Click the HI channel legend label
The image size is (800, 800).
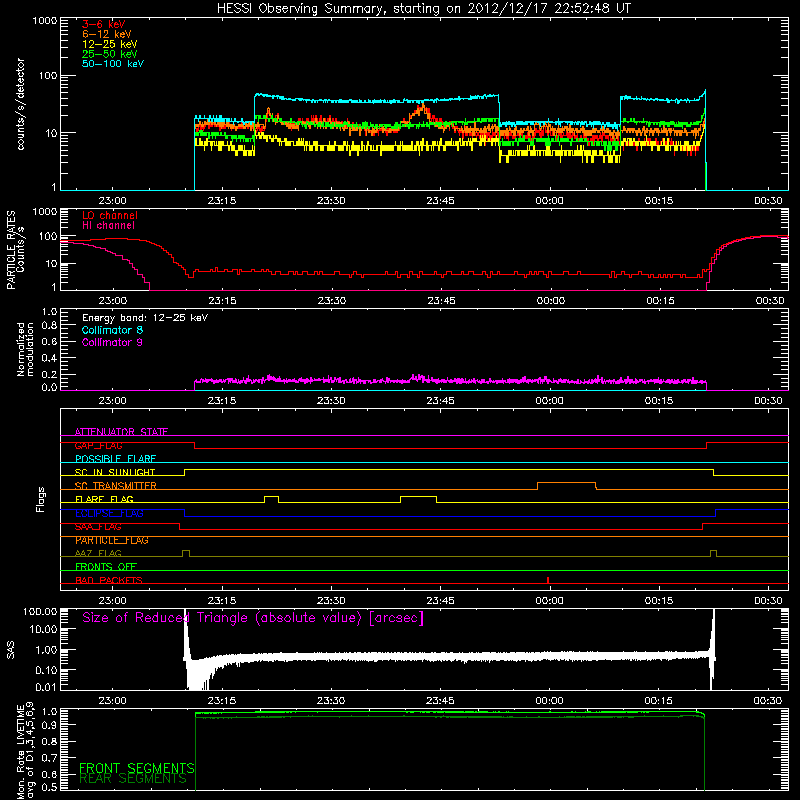[x=109, y=226]
